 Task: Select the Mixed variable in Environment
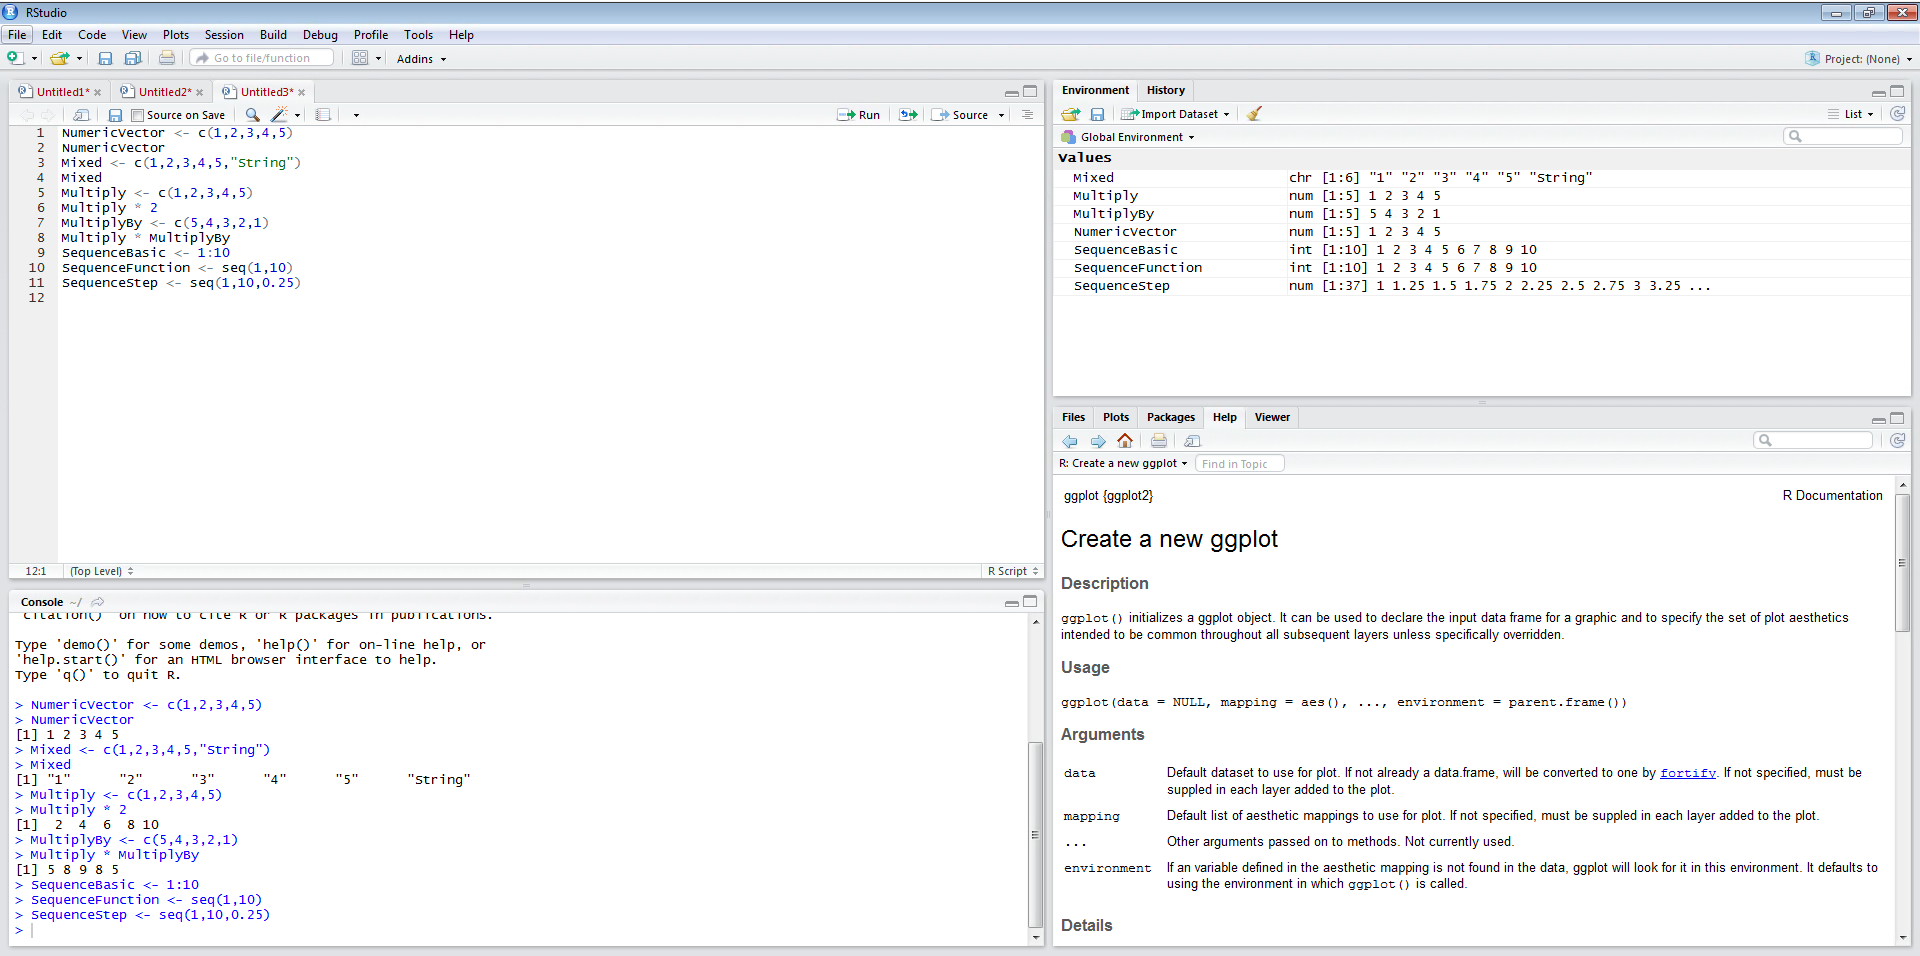[x=1482, y=178]
